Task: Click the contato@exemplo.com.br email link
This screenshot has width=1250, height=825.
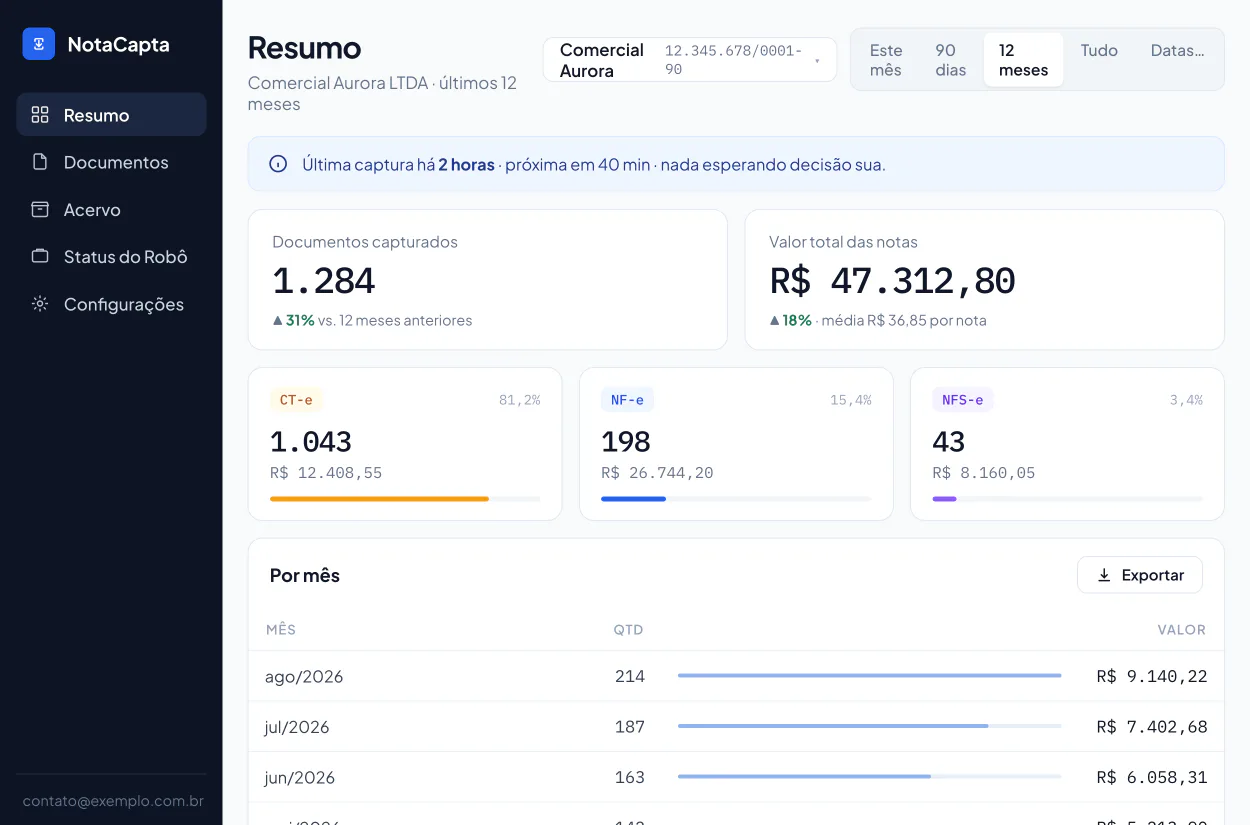Action: tap(113, 801)
